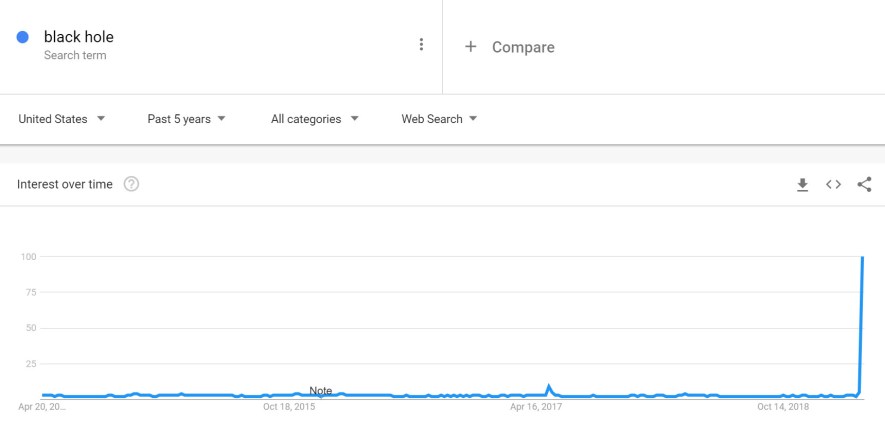Share the Interest over time chart
The width and height of the screenshot is (885, 433).
pyautogui.click(x=864, y=185)
